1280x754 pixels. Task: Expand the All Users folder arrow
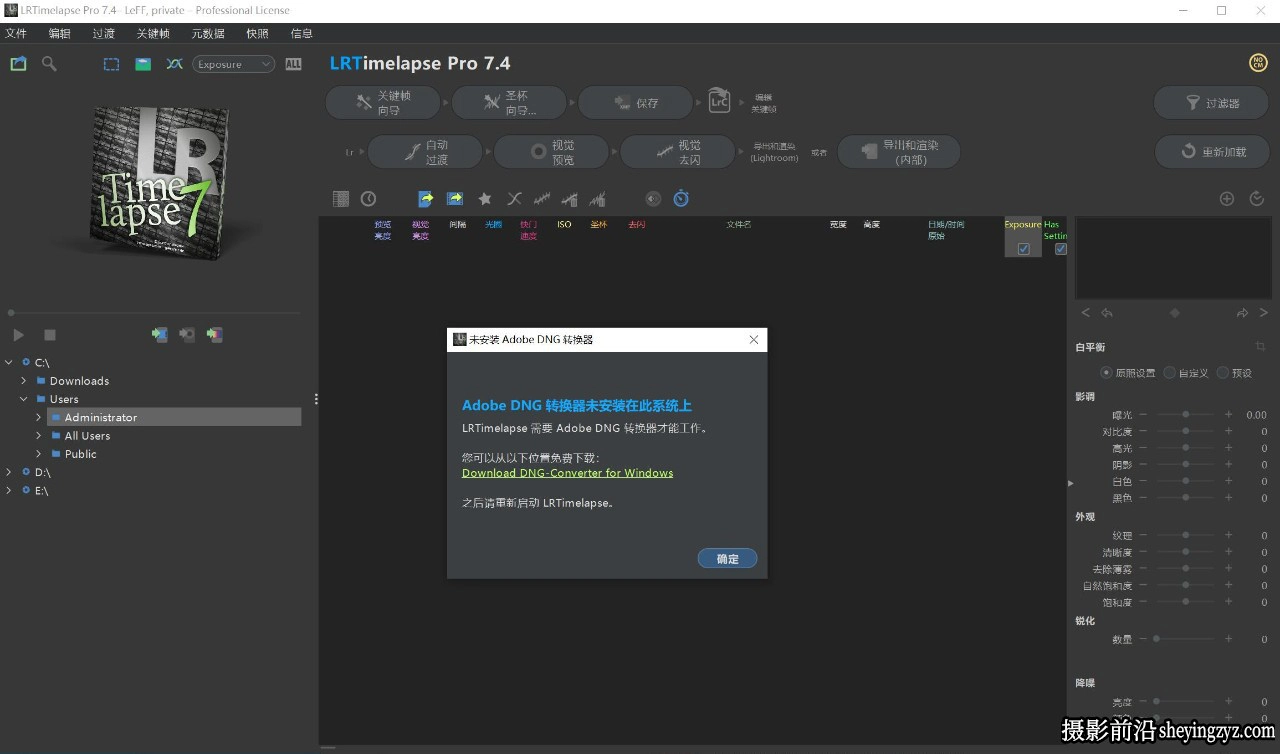(x=39, y=436)
